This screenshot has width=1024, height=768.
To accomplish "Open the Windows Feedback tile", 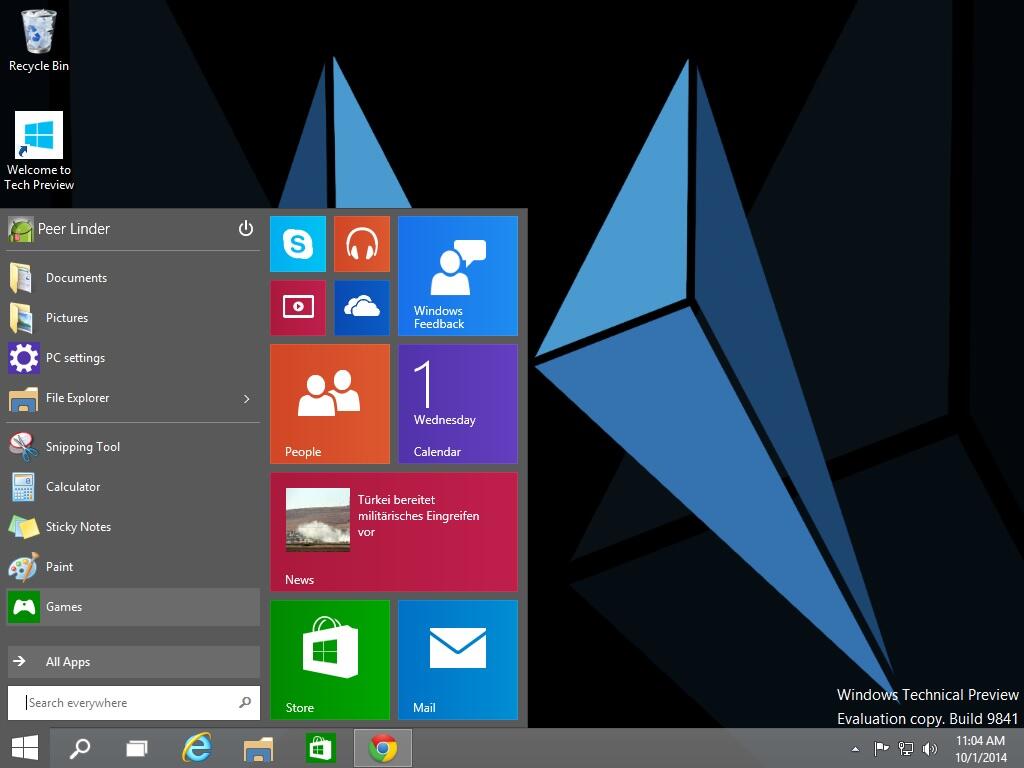I will (x=458, y=276).
